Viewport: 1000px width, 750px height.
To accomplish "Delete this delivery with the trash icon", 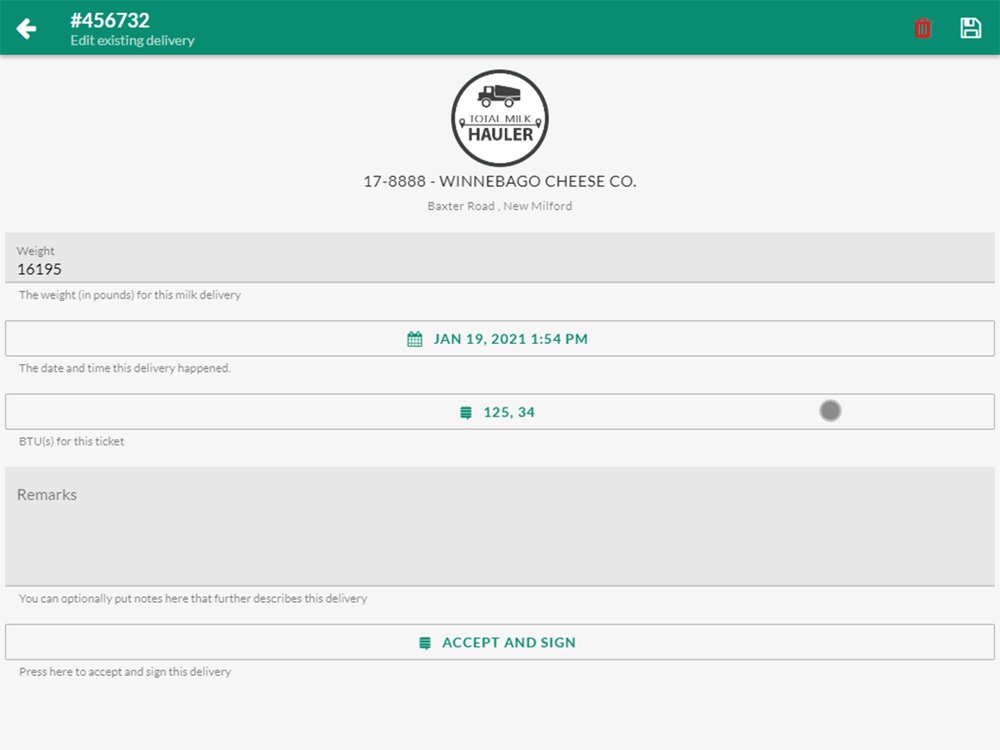I will coord(923,28).
